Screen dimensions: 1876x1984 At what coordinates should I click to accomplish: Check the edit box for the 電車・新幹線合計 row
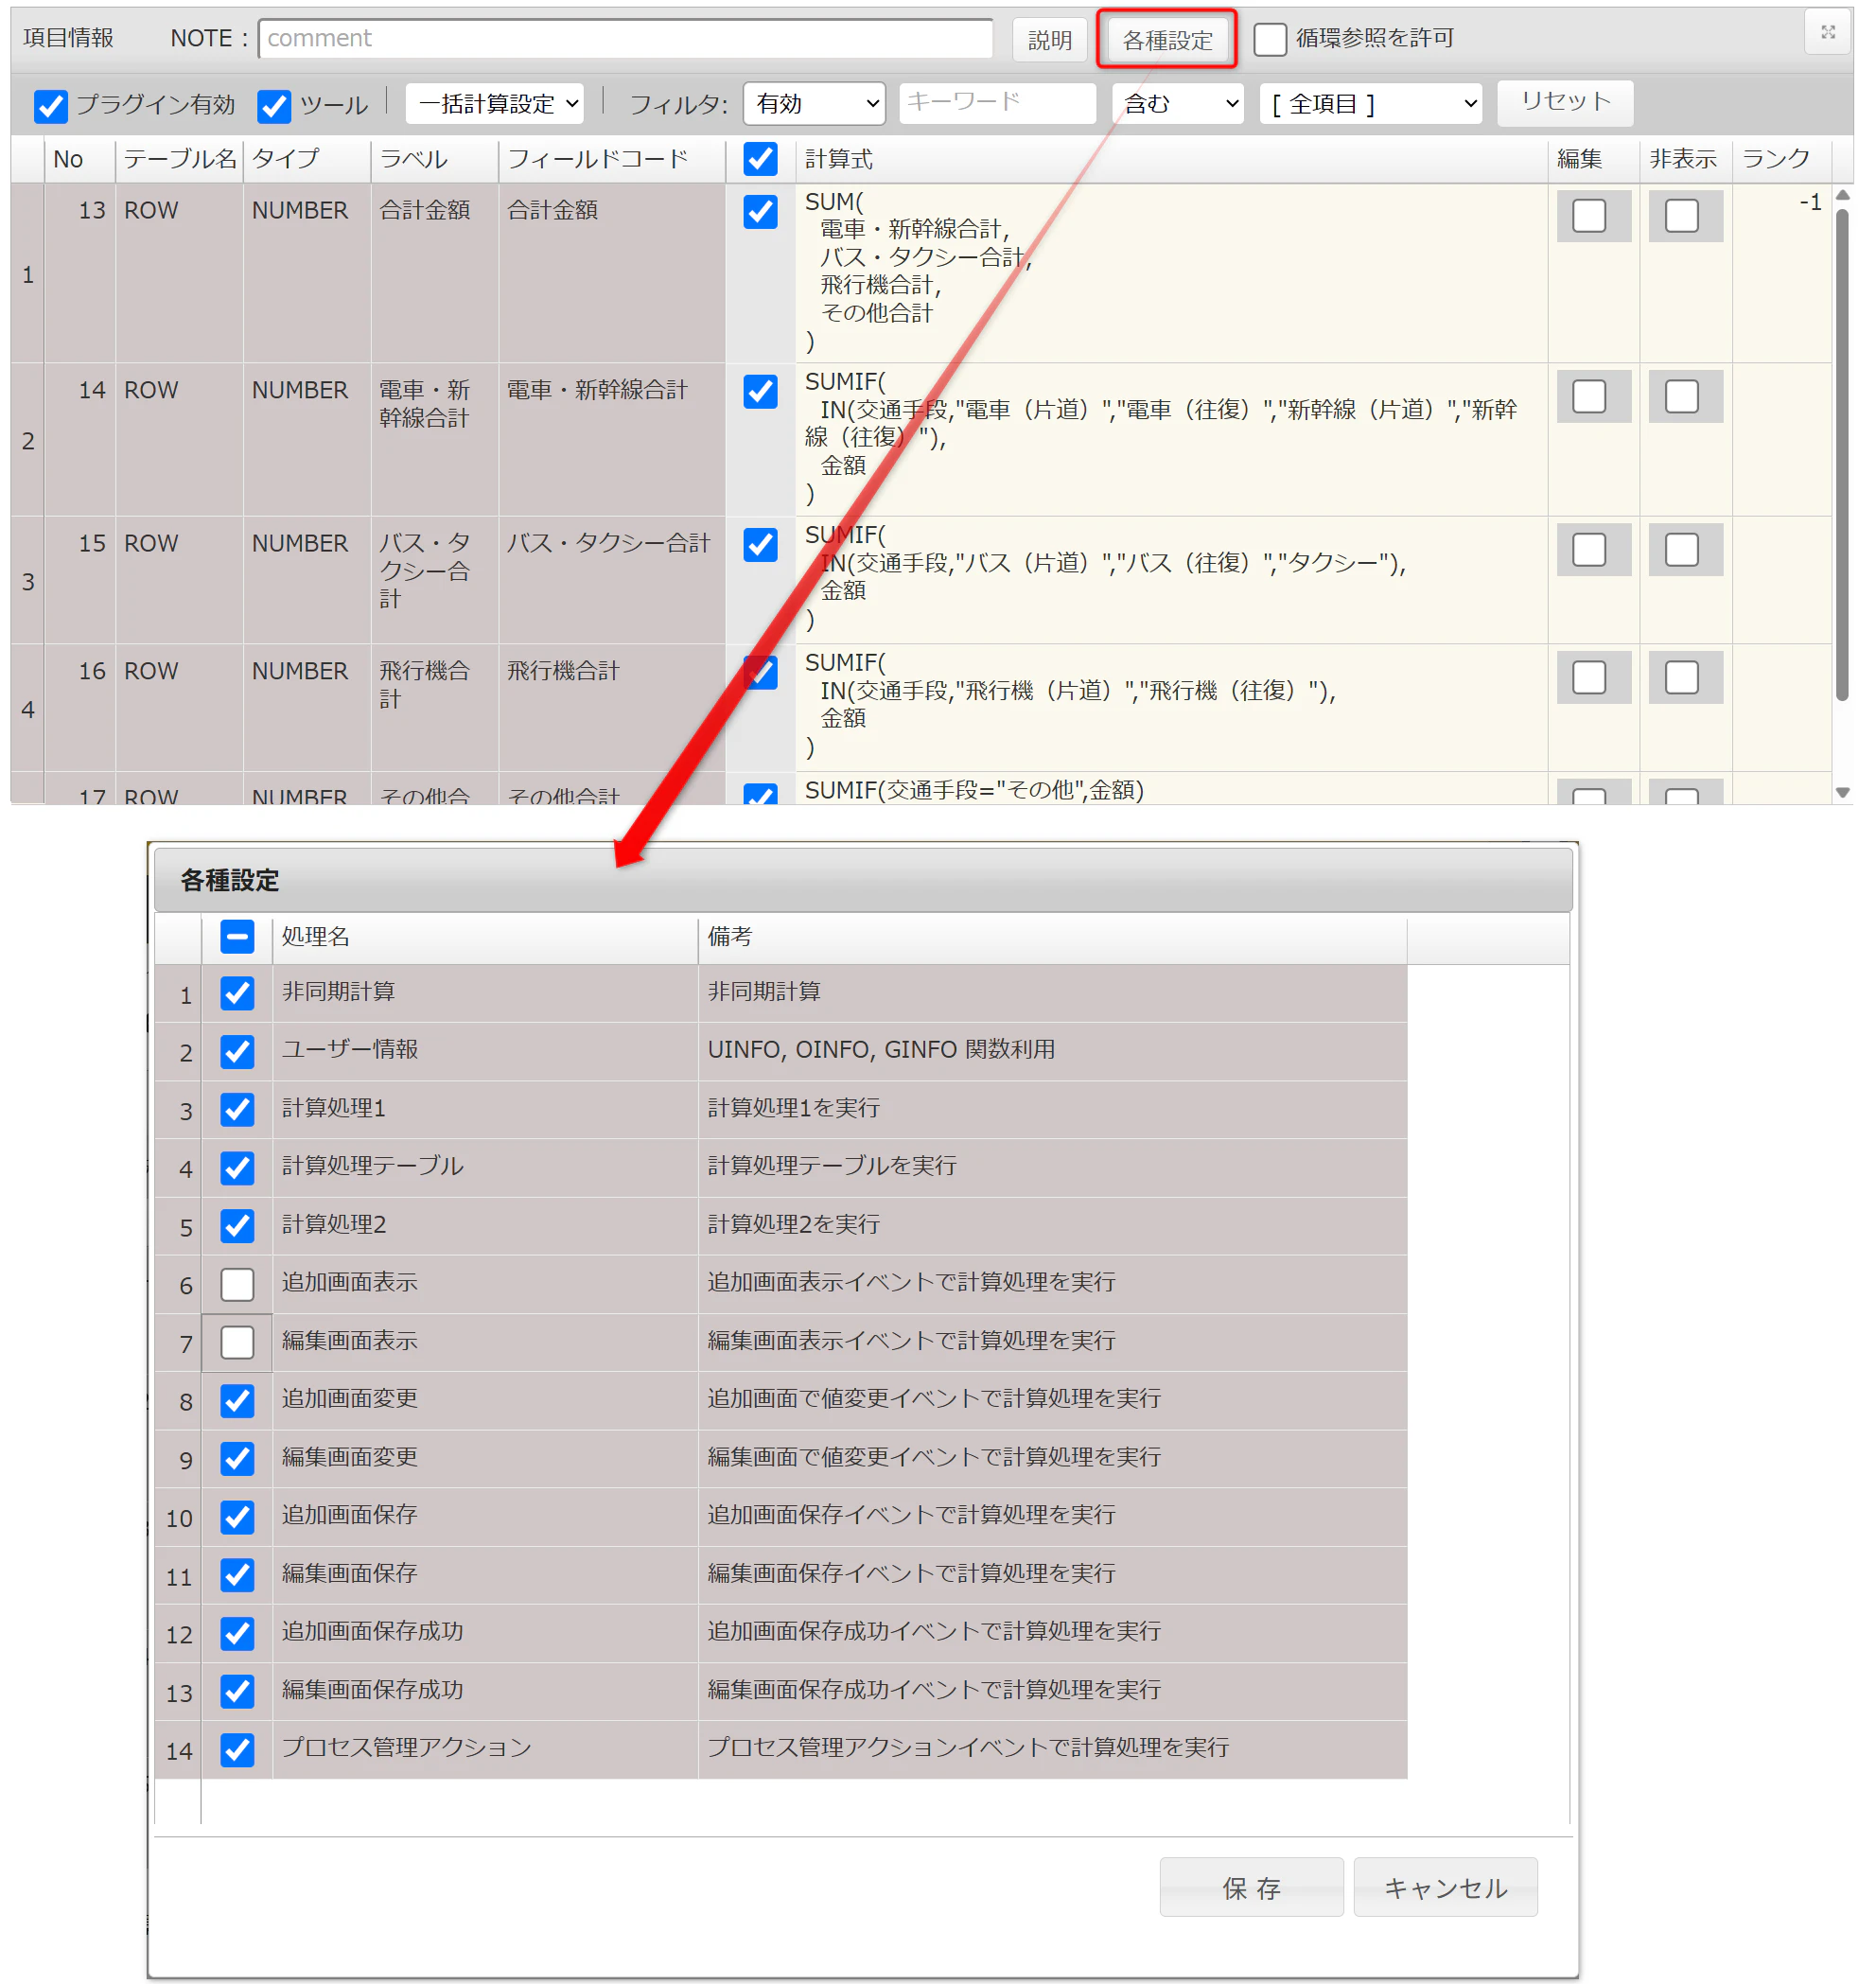[1588, 396]
